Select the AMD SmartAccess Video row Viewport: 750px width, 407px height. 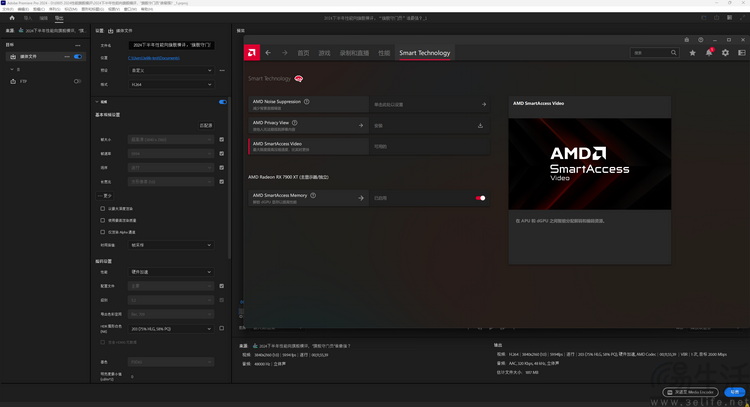[x=369, y=146]
